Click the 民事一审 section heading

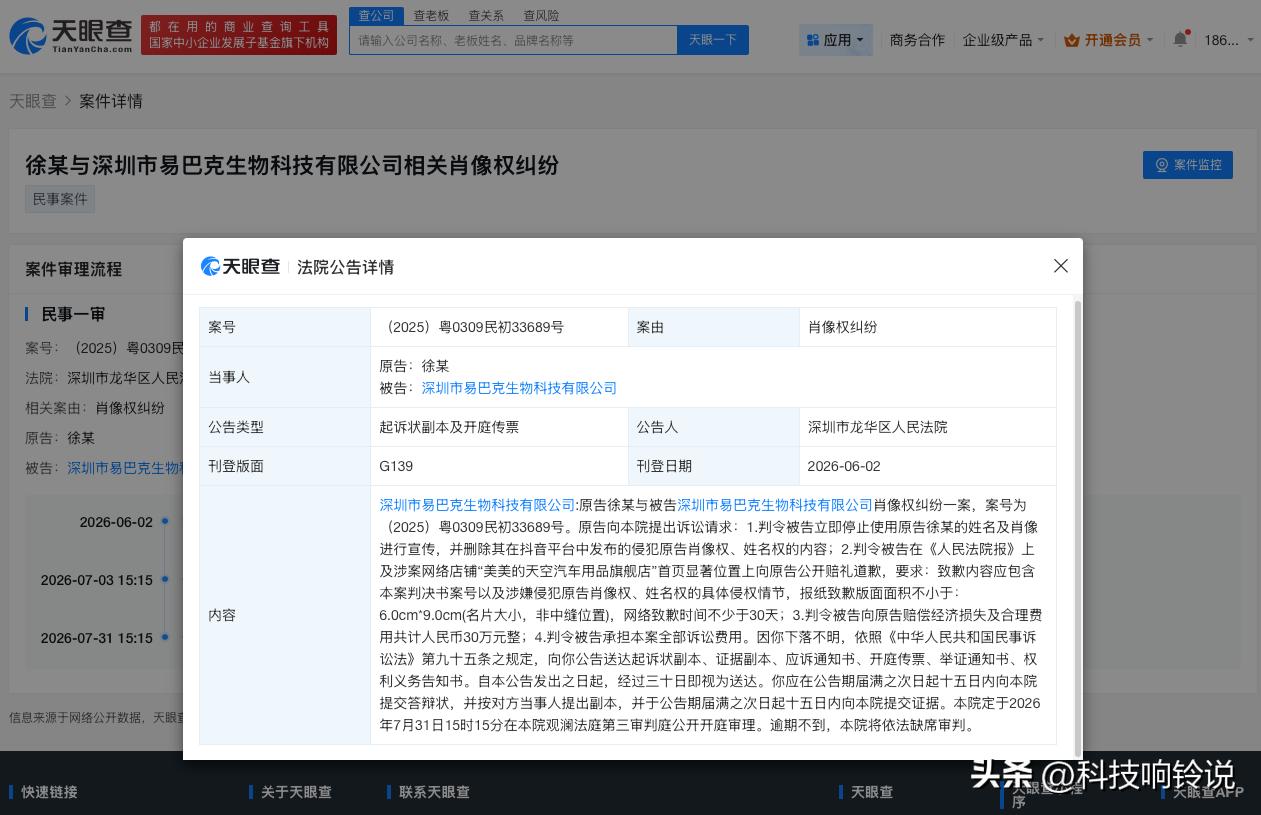pyautogui.click(x=73, y=314)
